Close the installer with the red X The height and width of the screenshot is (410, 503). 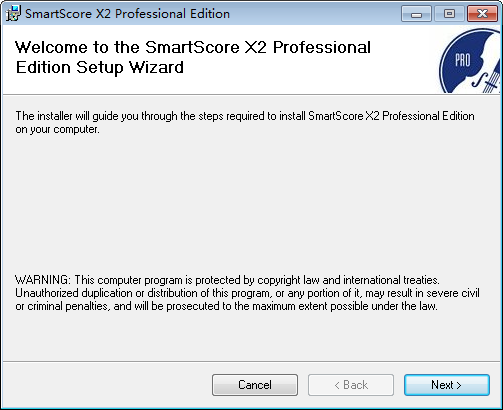click(482, 14)
